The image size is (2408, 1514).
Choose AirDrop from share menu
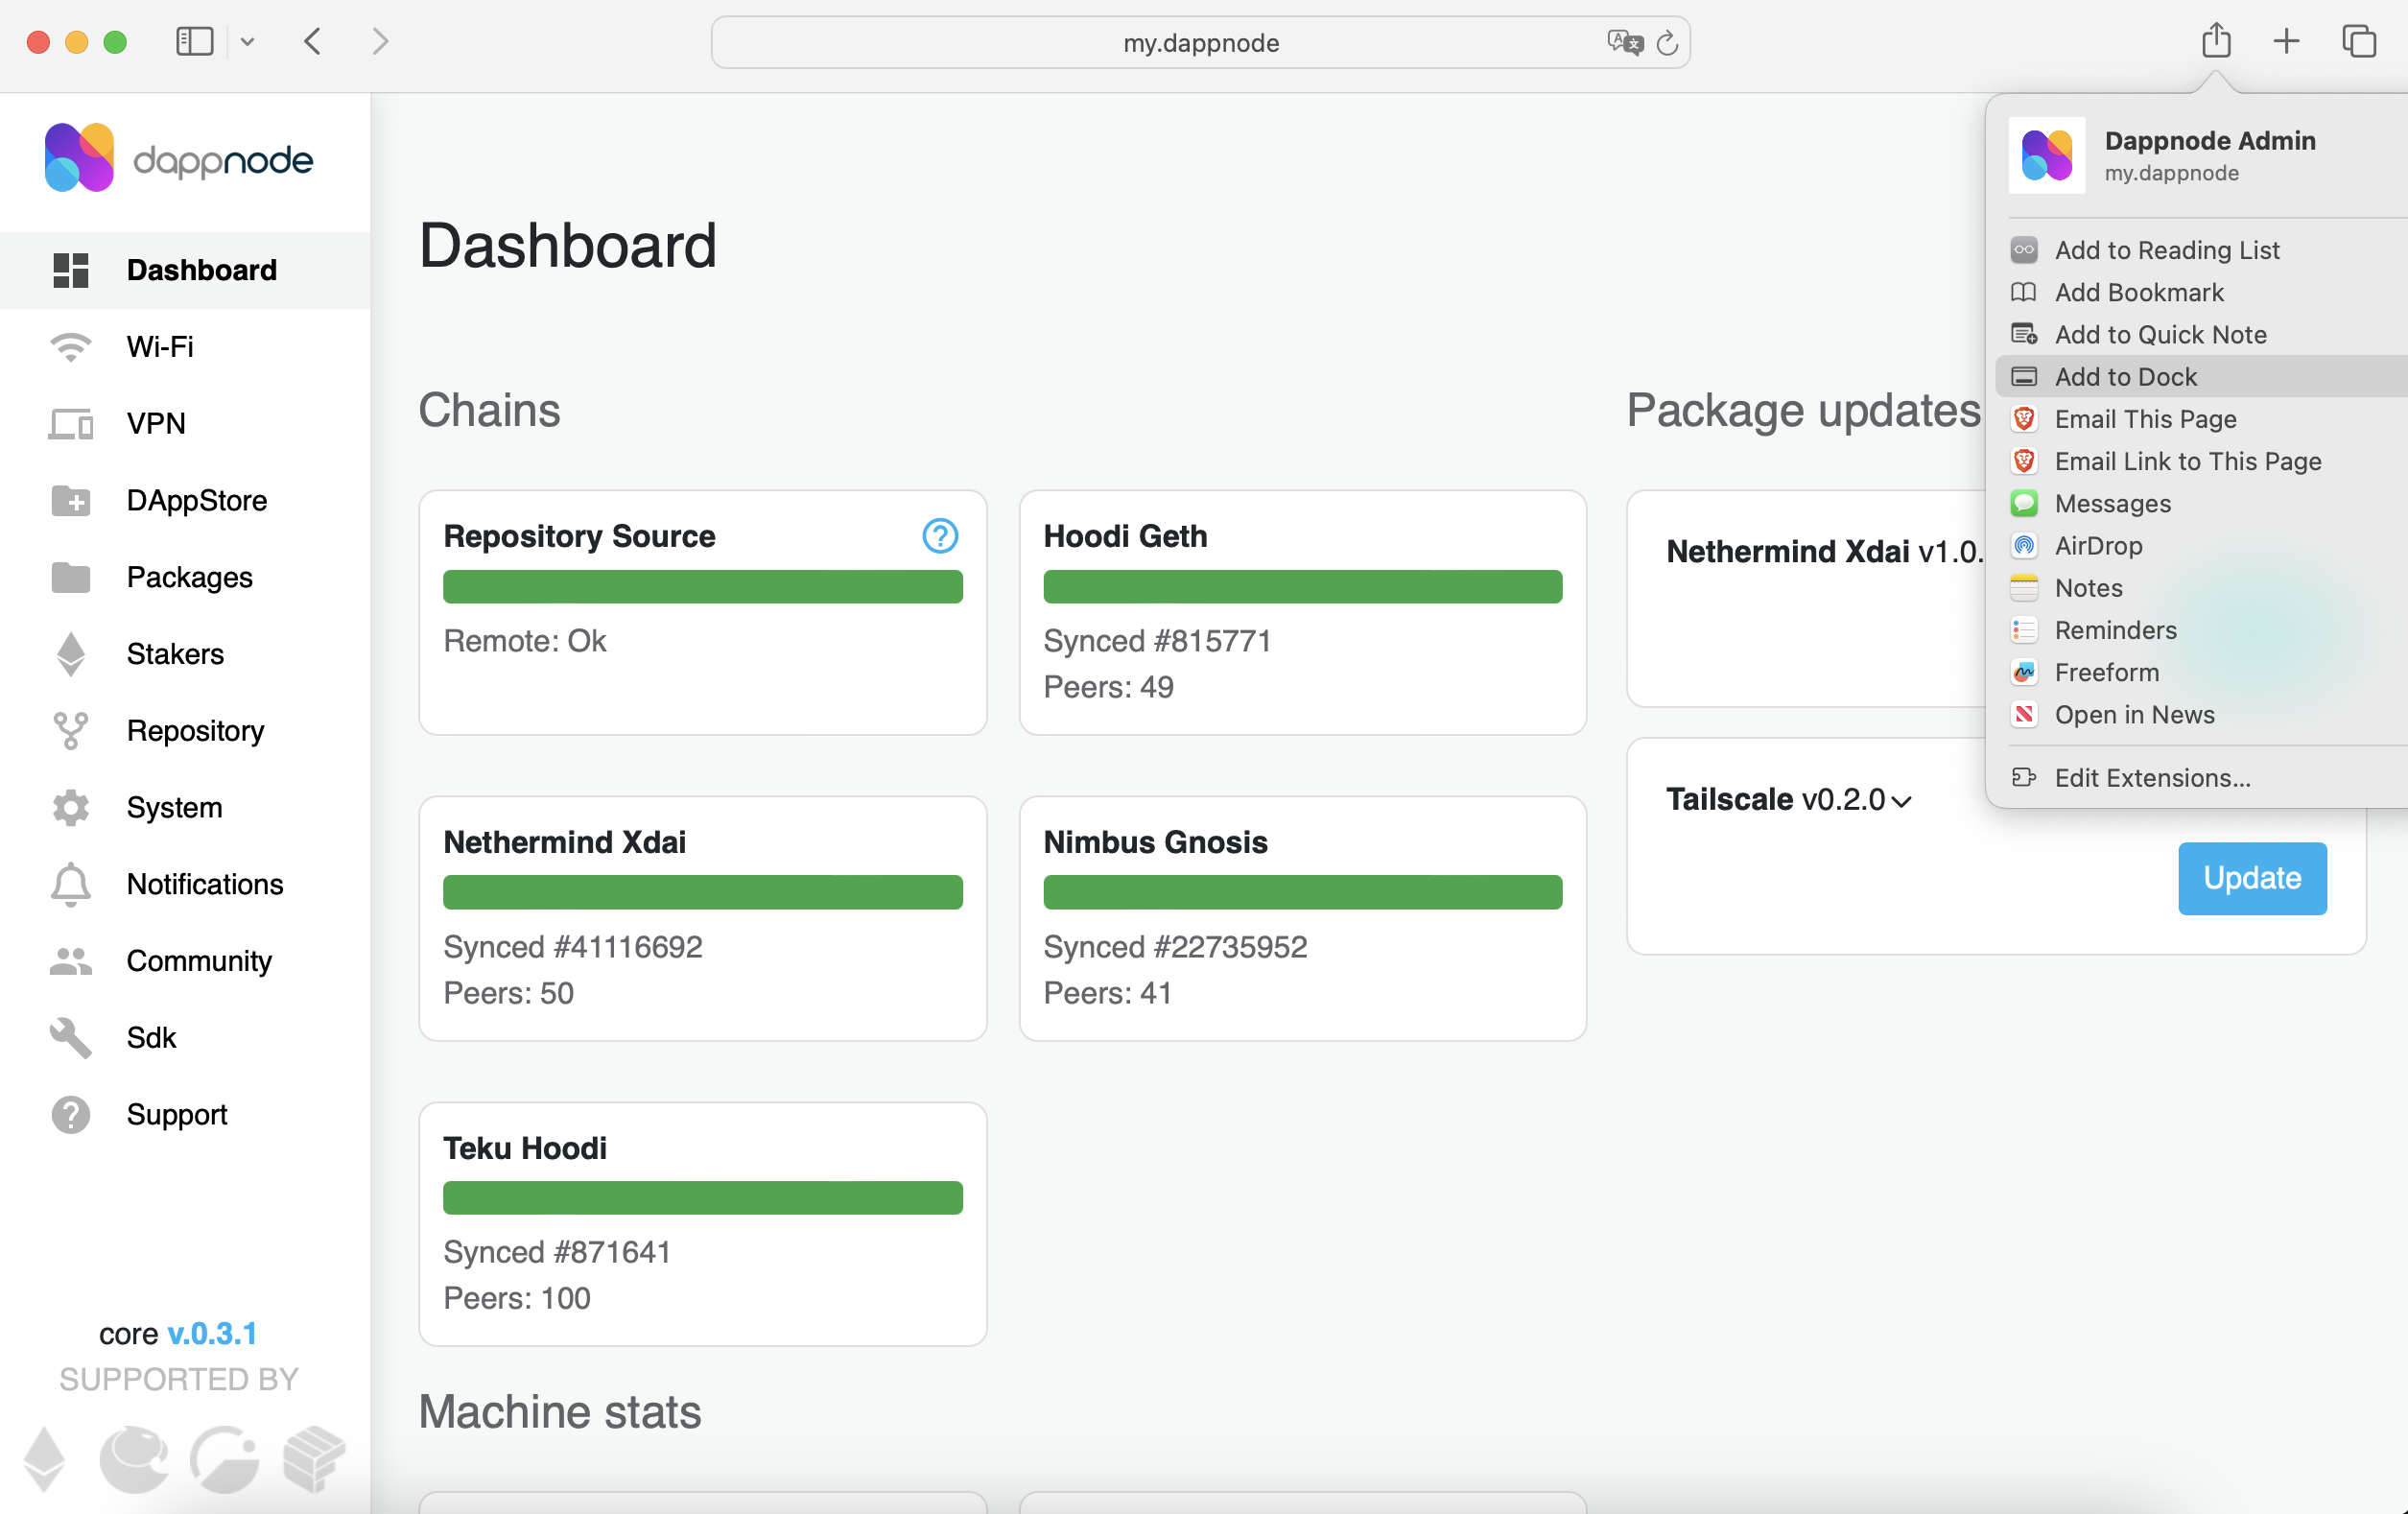[2097, 546]
